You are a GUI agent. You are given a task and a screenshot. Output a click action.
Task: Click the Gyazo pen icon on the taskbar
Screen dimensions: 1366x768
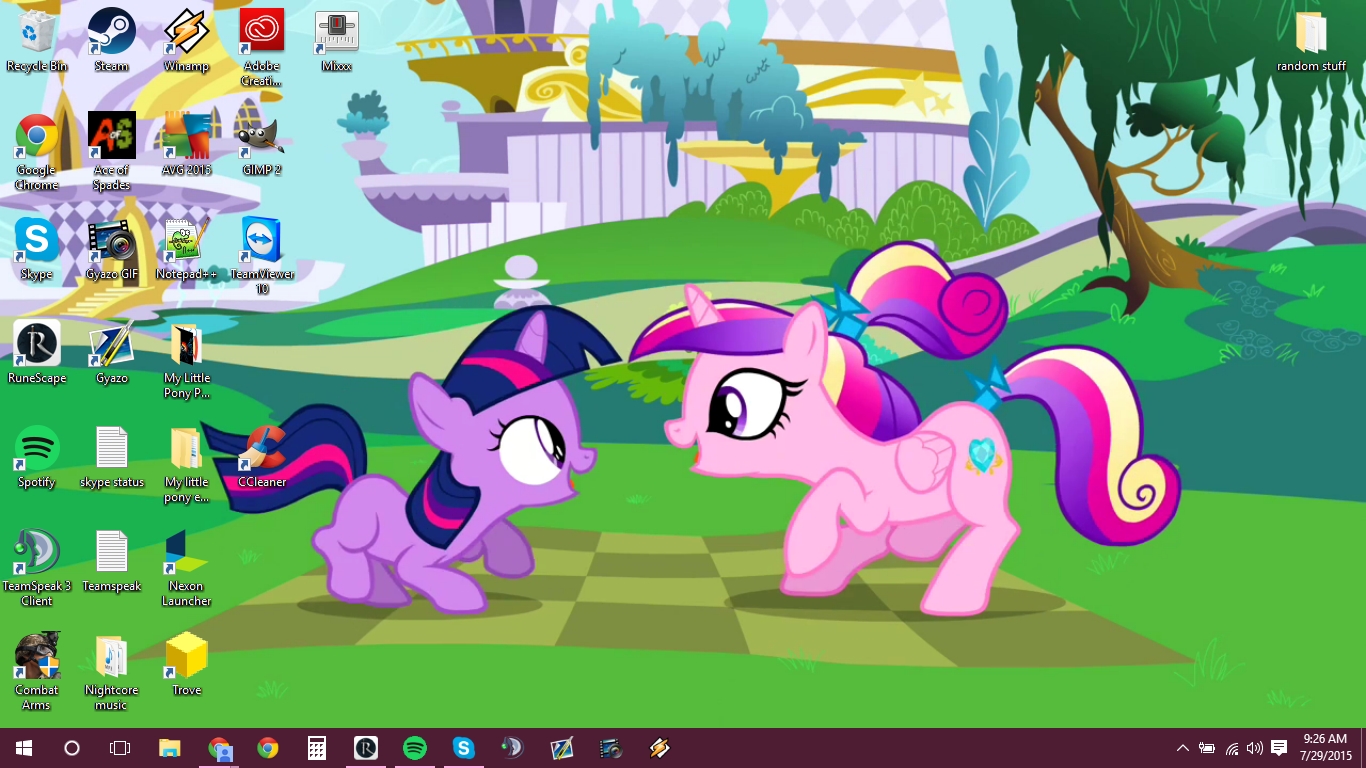pos(562,748)
